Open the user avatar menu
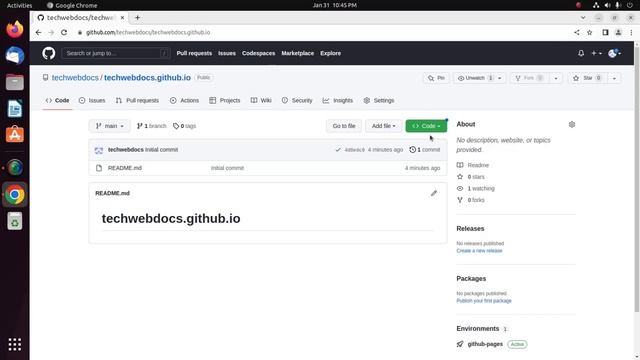Screen dimensions: 640x360 (614, 53)
